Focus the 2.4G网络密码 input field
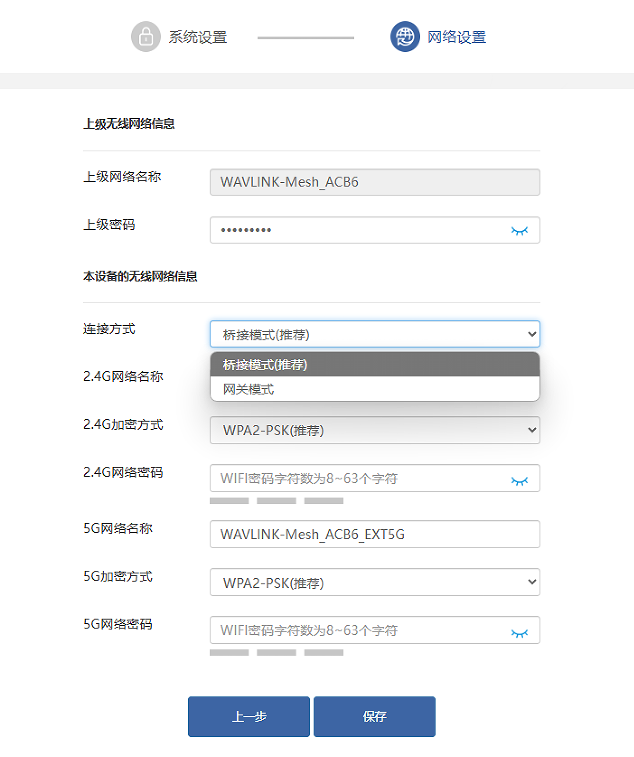Viewport: 634px width, 757px height. point(355,479)
